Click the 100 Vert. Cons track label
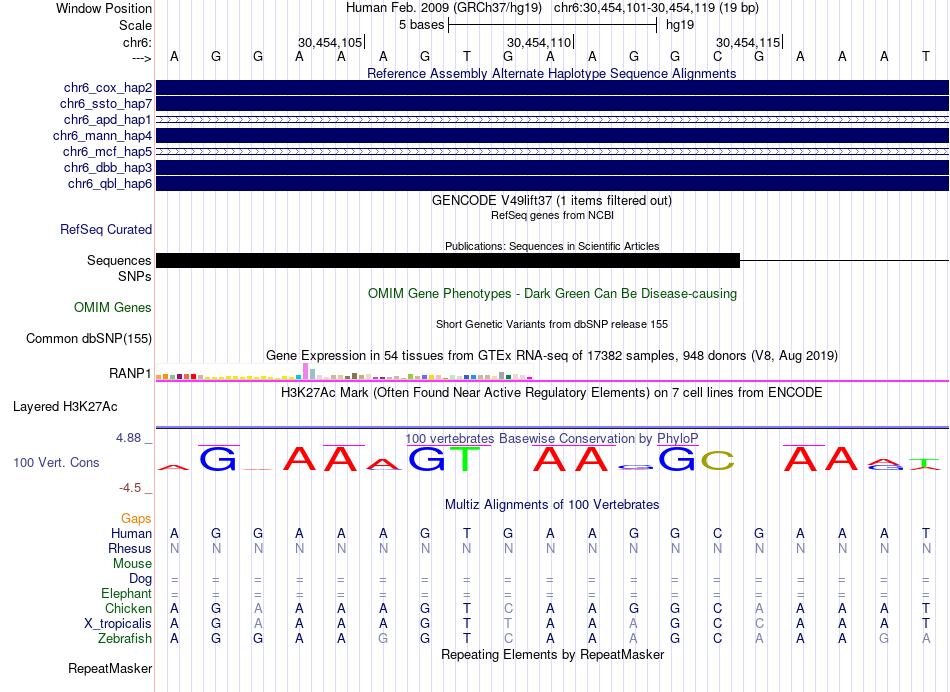The height and width of the screenshot is (692, 950). 56,462
